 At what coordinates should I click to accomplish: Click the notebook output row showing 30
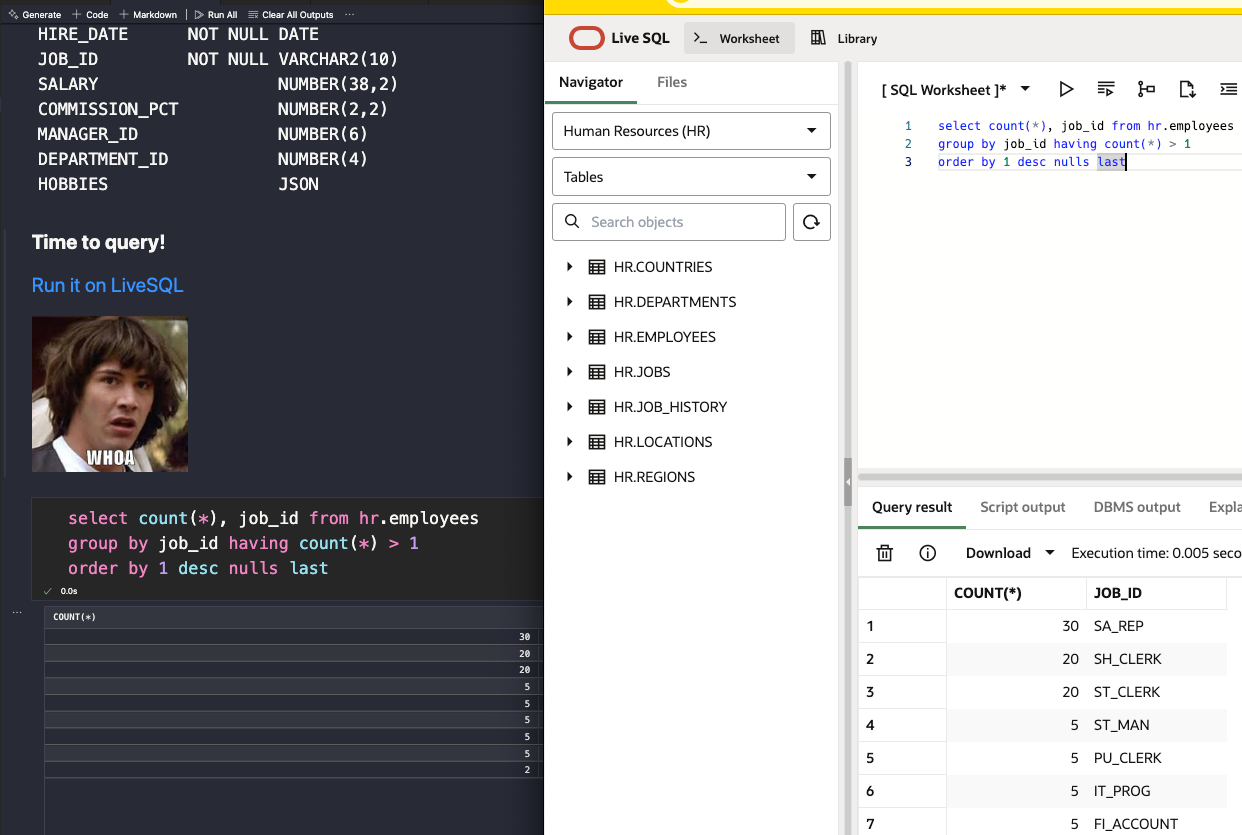coord(292,637)
